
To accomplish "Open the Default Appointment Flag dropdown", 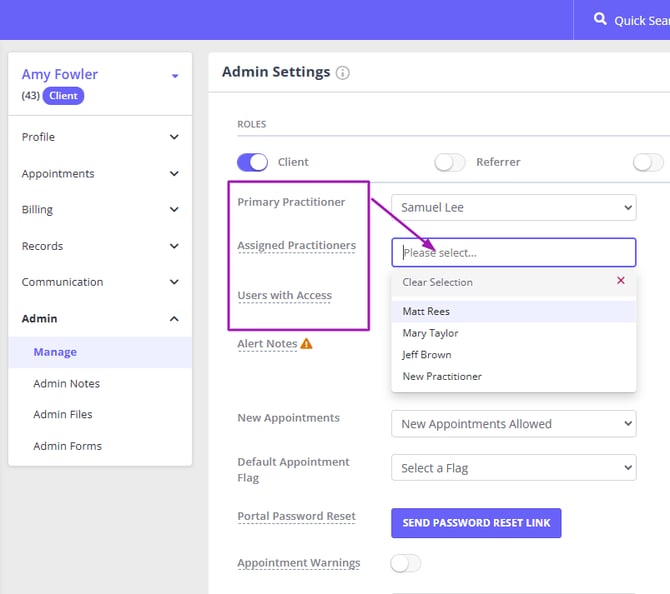I will pyautogui.click(x=513, y=468).
